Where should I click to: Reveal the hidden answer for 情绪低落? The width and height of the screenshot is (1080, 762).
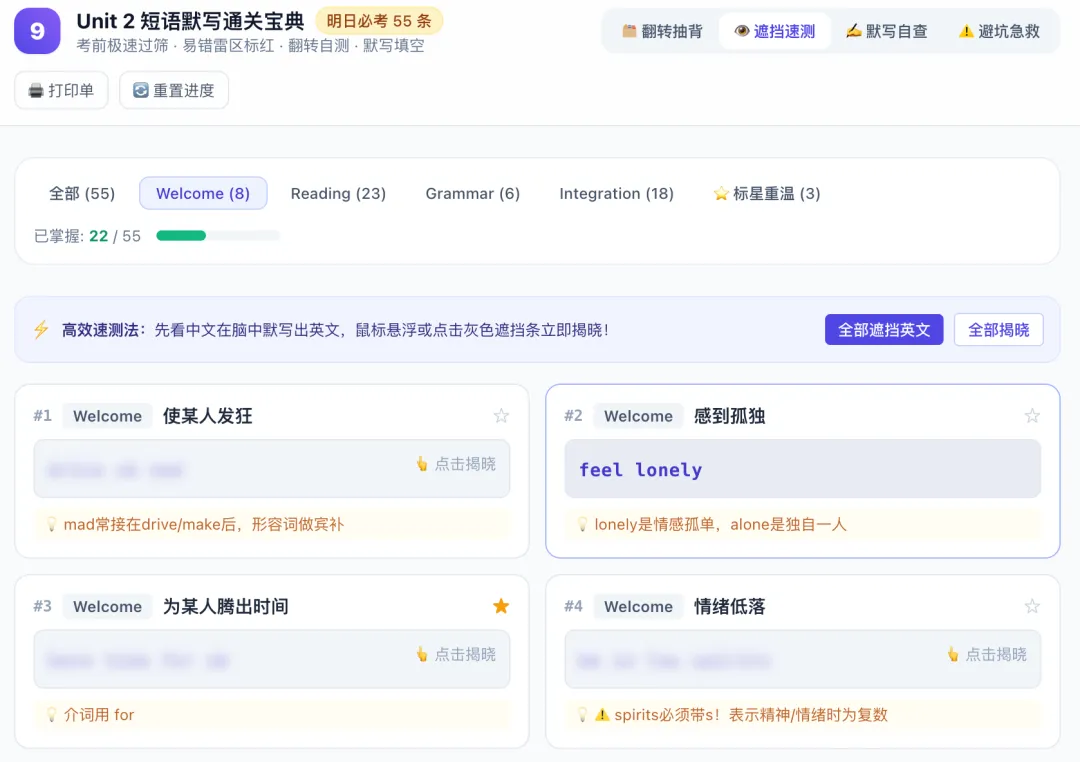tap(802, 659)
